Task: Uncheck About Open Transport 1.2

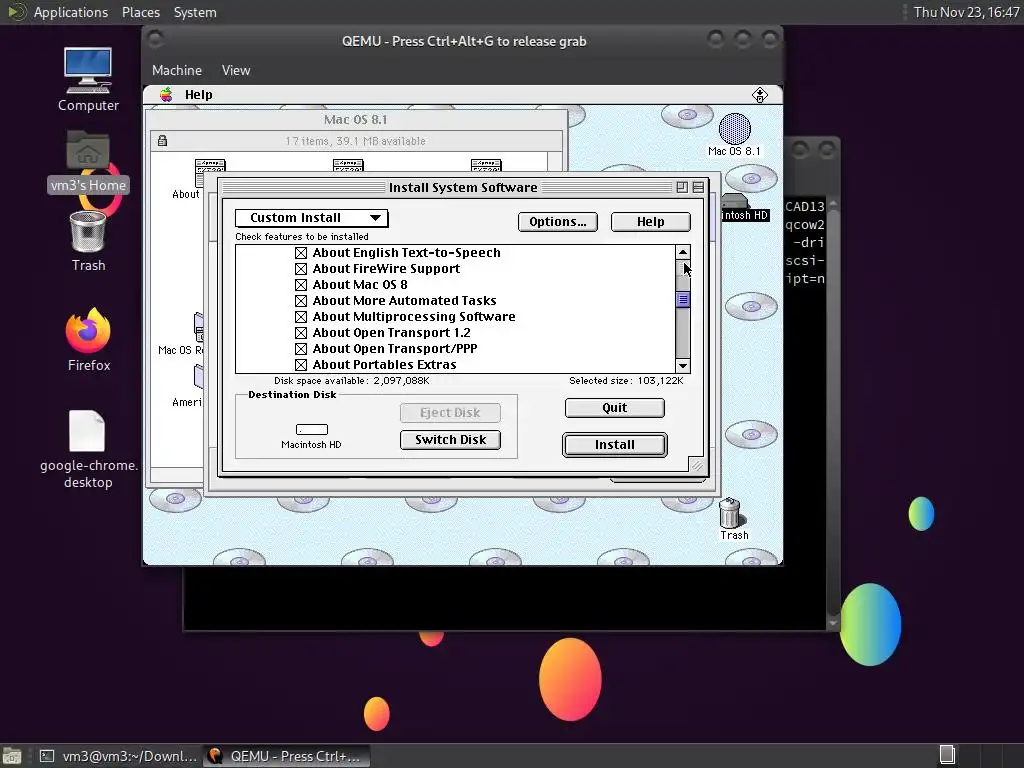Action: pyautogui.click(x=300, y=332)
